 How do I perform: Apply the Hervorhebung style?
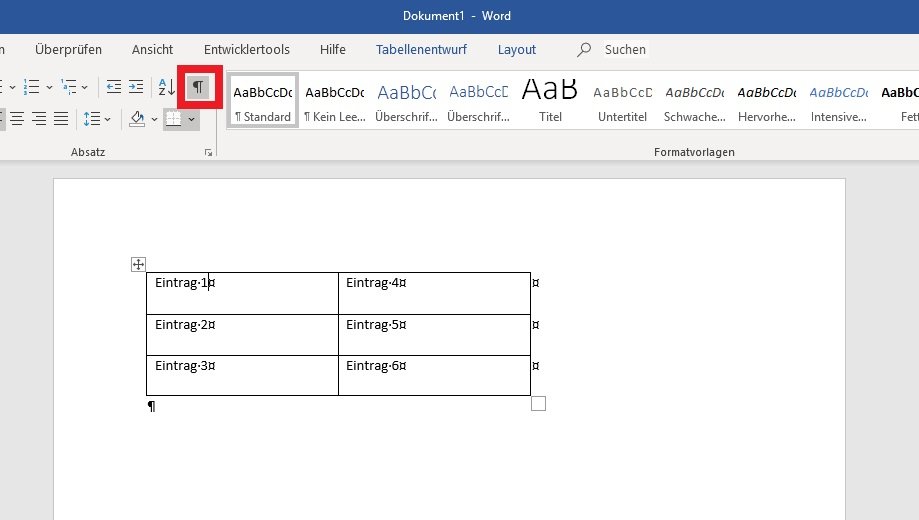pyautogui.click(x=767, y=100)
